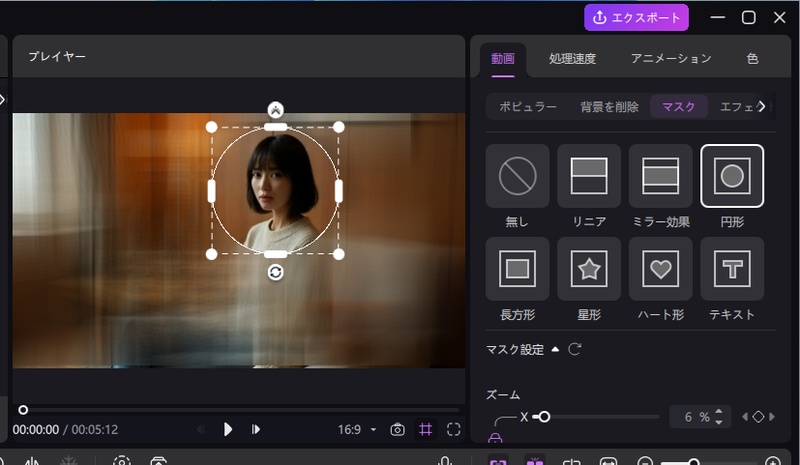This screenshot has height=465, width=800.
Task: Click the zoom percentage field showing 6
Action: [688, 417]
